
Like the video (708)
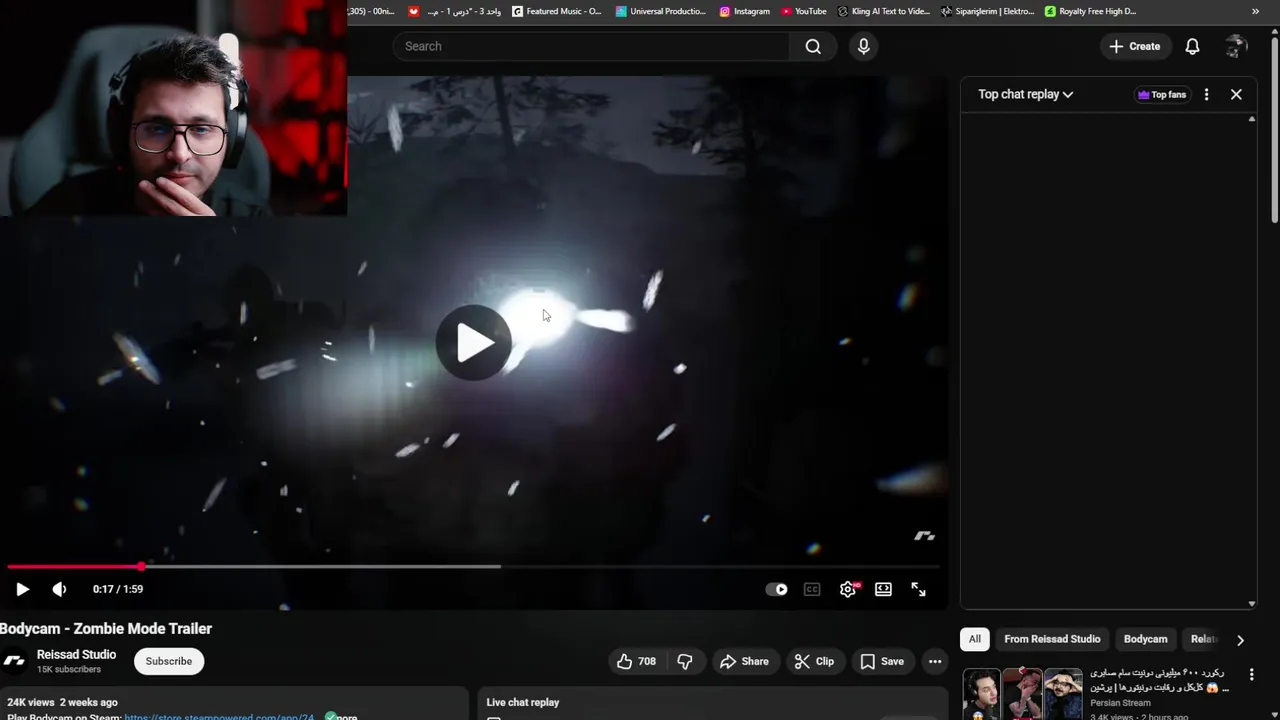coord(637,661)
